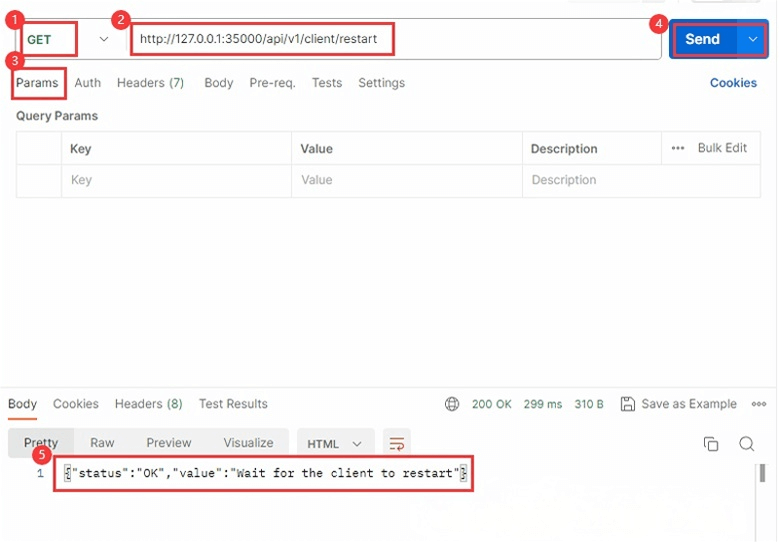Switch to Preview response view
Screen dimensions: 779x542
tap(168, 443)
